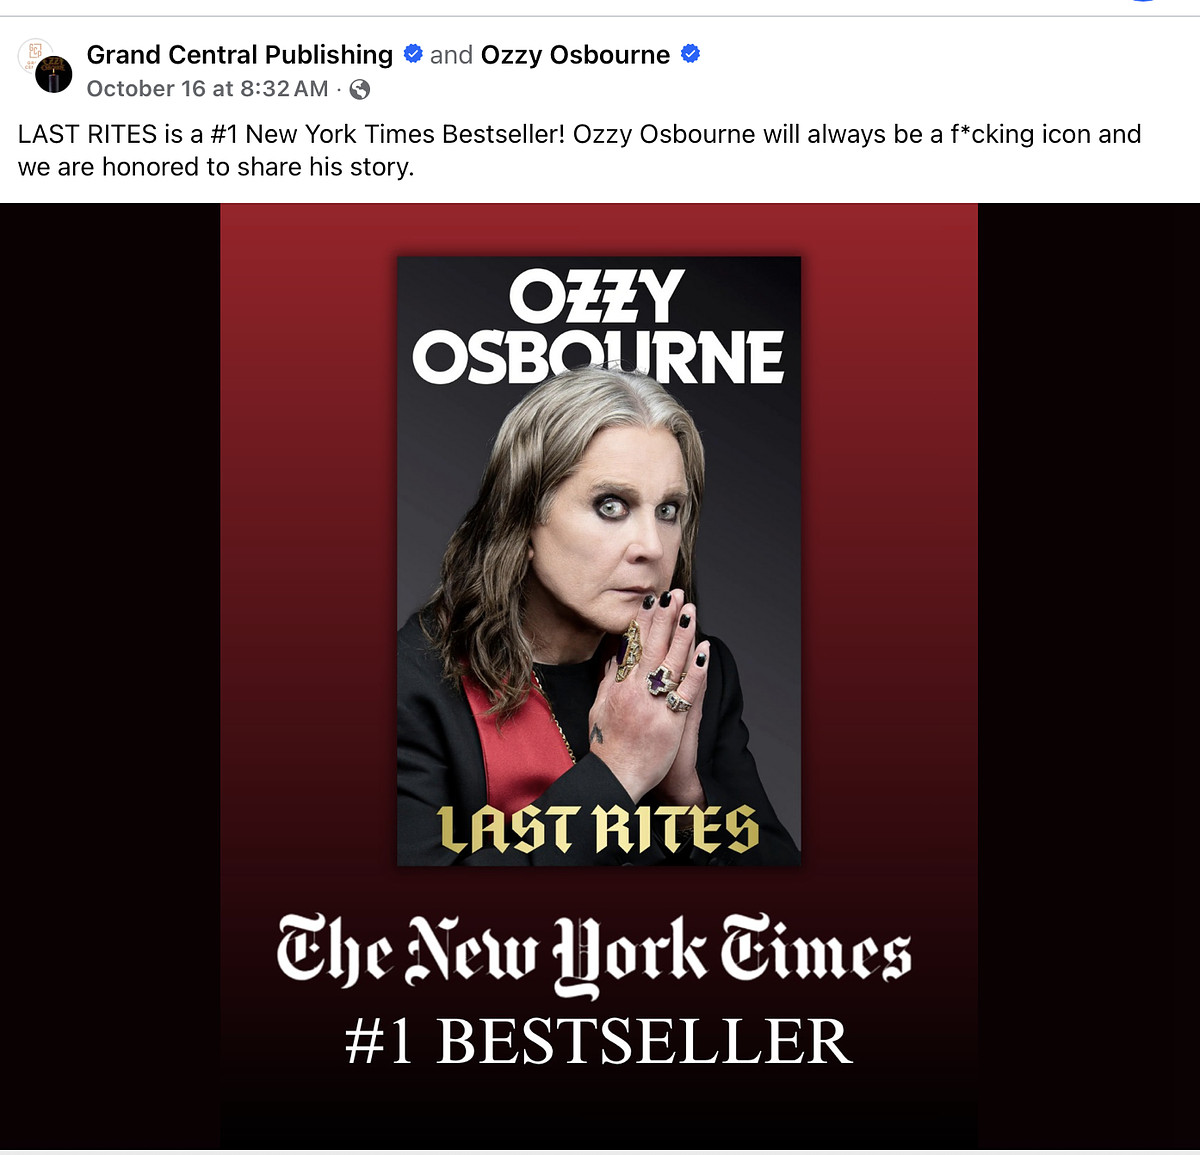
Task: Click the globe public audience icon
Action: pyautogui.click(x=360, y=90)
